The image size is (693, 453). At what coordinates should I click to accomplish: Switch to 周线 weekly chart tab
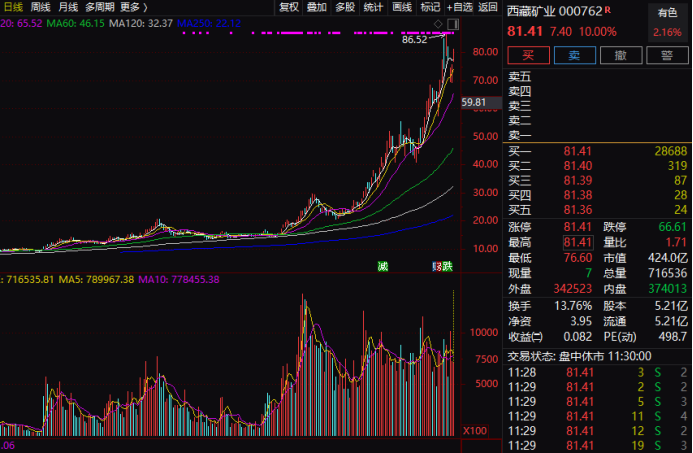coord(41,7)
